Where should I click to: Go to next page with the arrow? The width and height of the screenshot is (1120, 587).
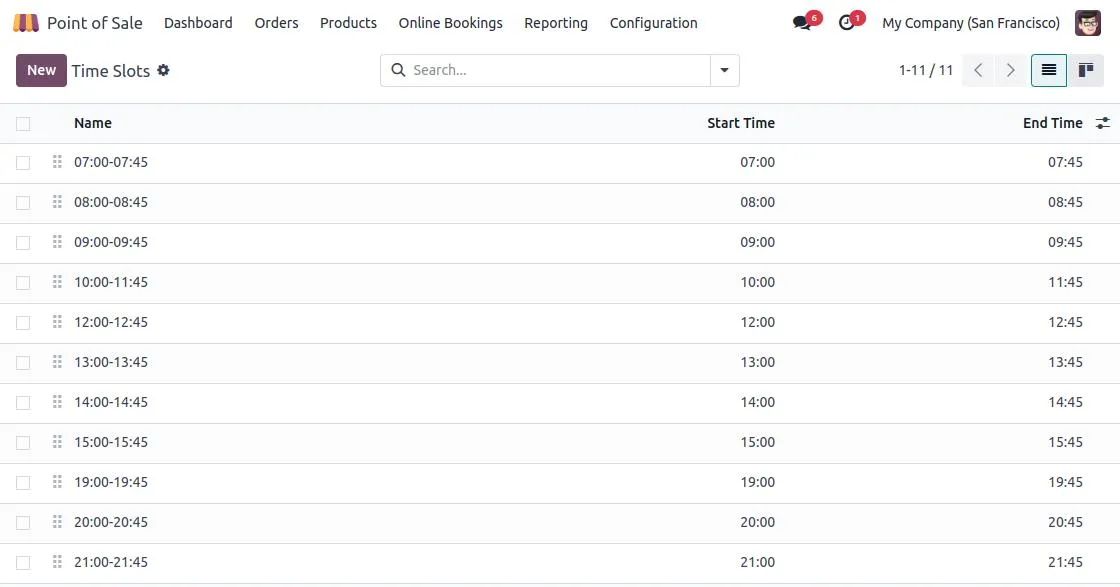click(x=1011, y=70)
